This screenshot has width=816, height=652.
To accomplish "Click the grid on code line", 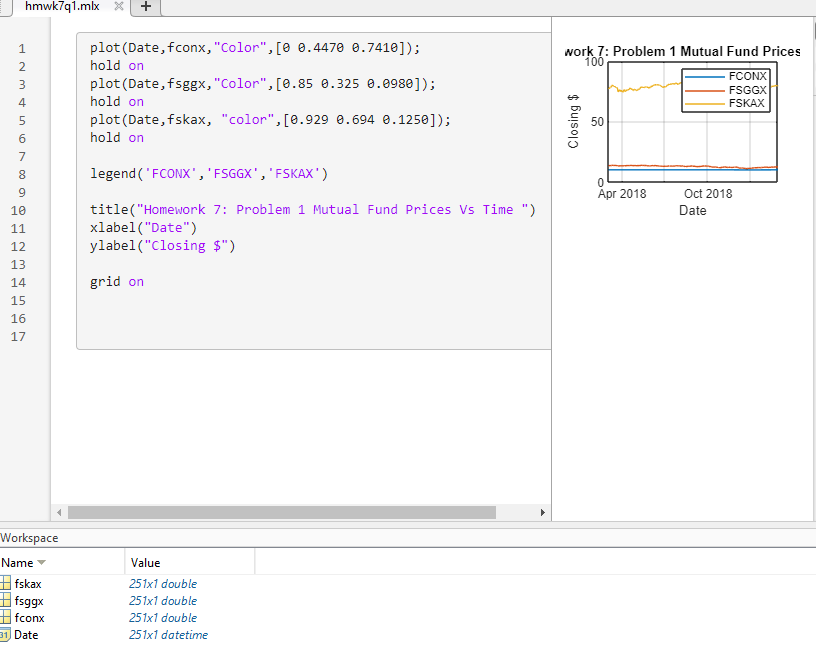I will (117, 282).
